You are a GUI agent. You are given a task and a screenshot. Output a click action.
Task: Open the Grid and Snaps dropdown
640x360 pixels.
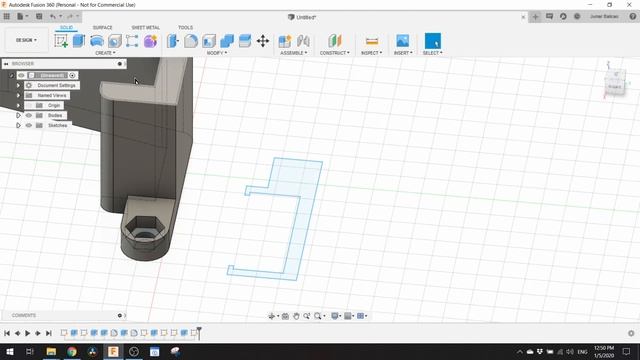click(349, 316)
